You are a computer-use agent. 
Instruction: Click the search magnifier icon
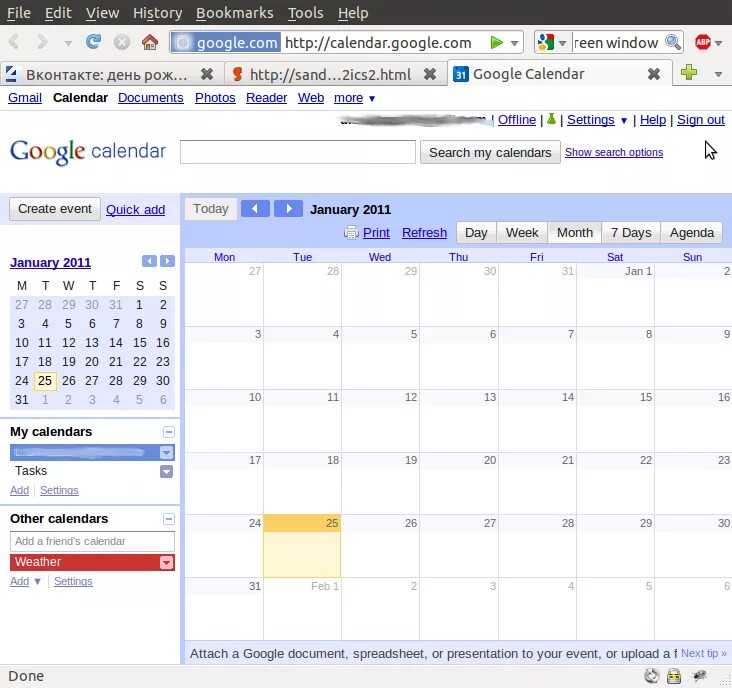pyautogui.click(x=673, y=42)
